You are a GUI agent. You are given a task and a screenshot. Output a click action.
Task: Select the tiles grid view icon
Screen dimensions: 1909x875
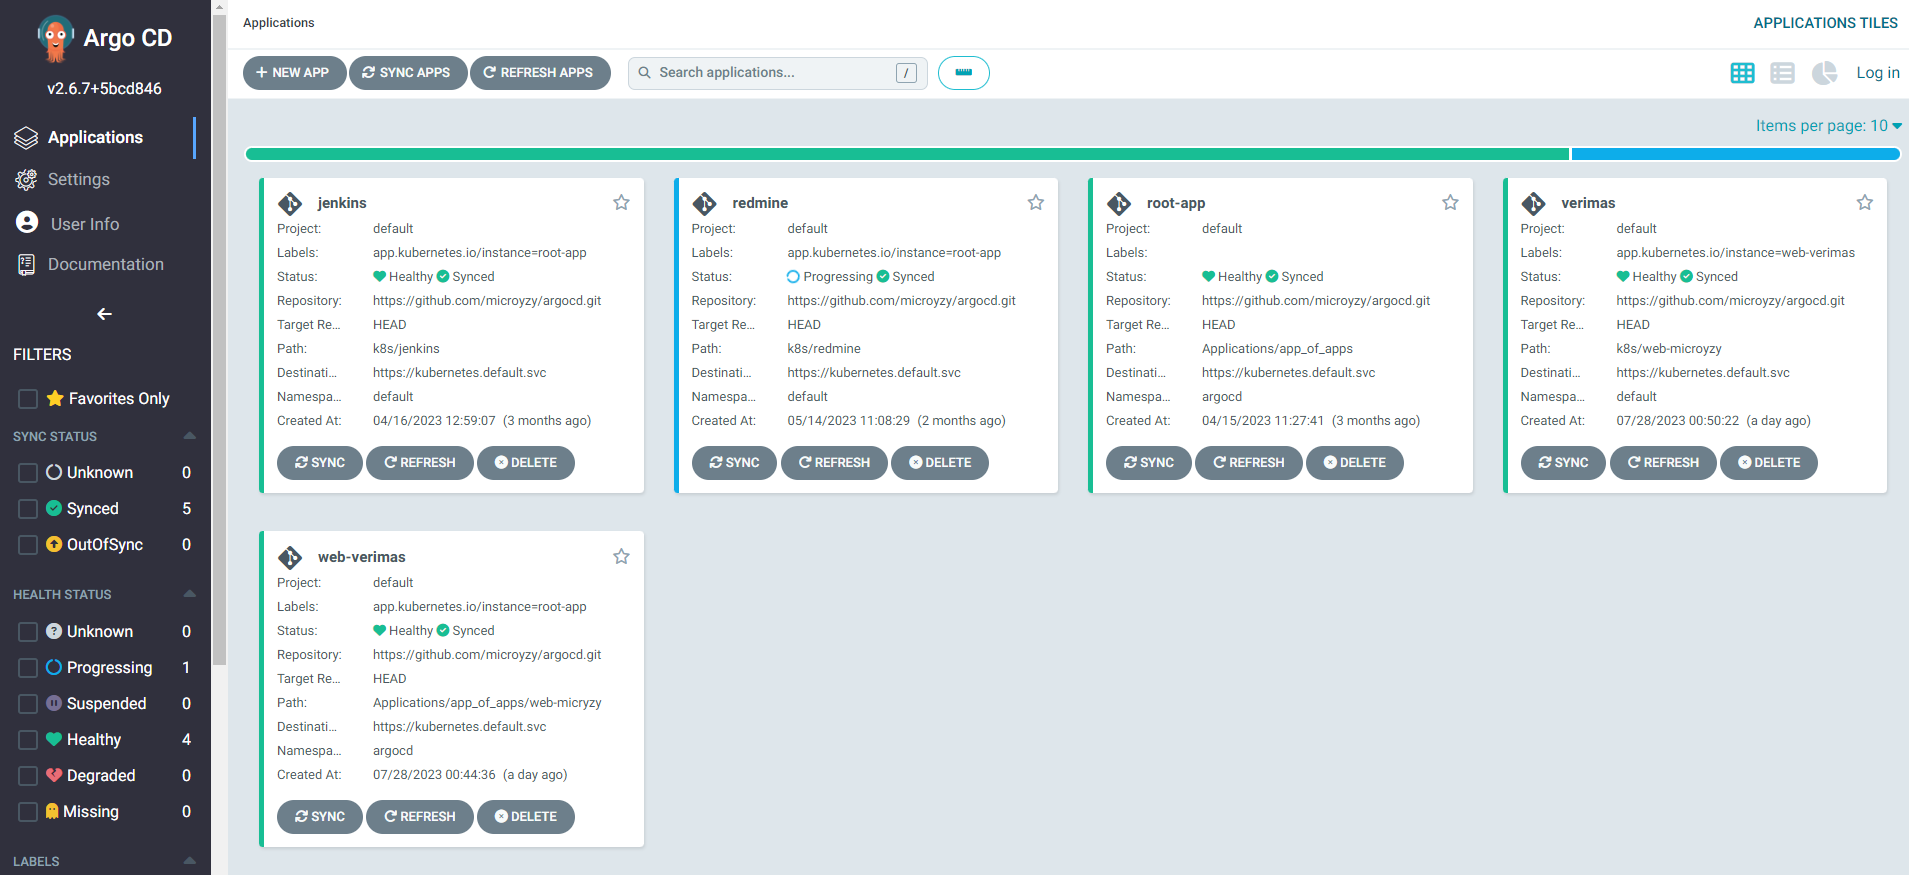click(x=1742, y=73)
